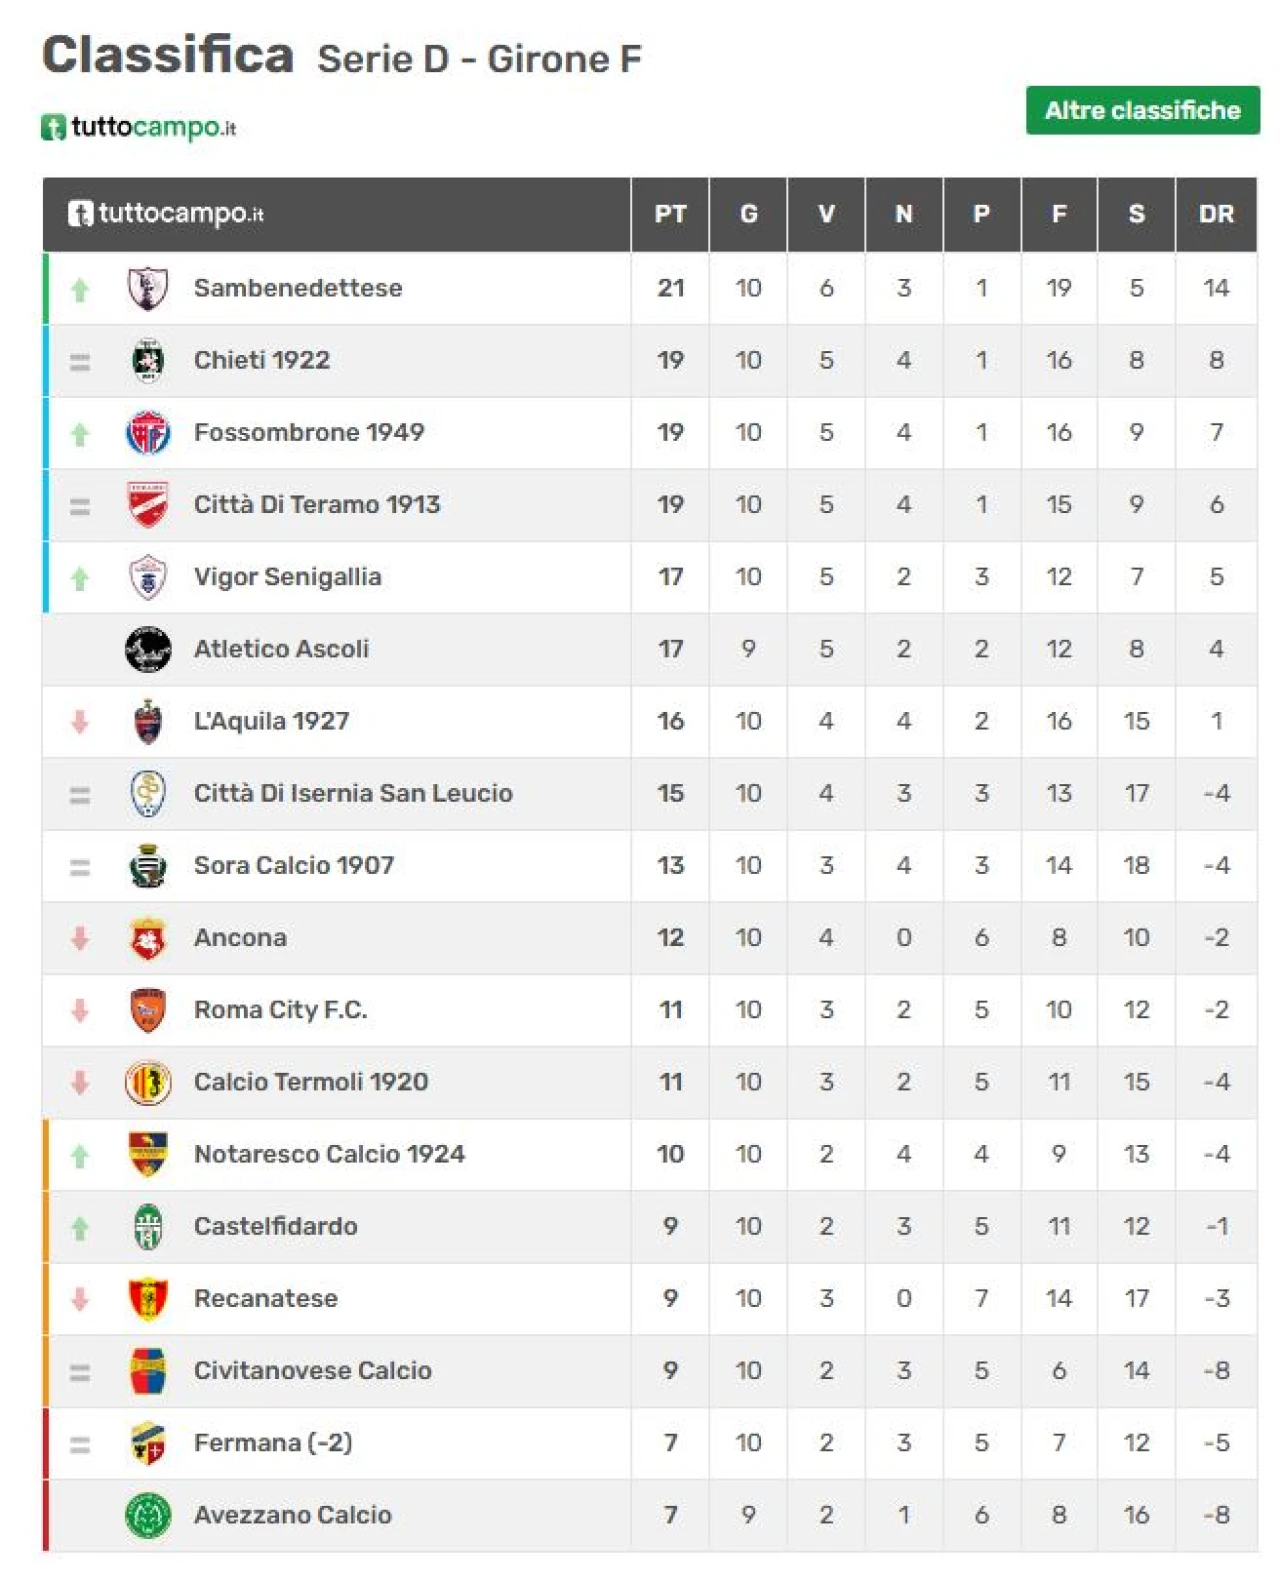Click Notaresco Calcio 1924 green up arrow
This screenshot has width=1280, height=1580.
pos(80,1155)
